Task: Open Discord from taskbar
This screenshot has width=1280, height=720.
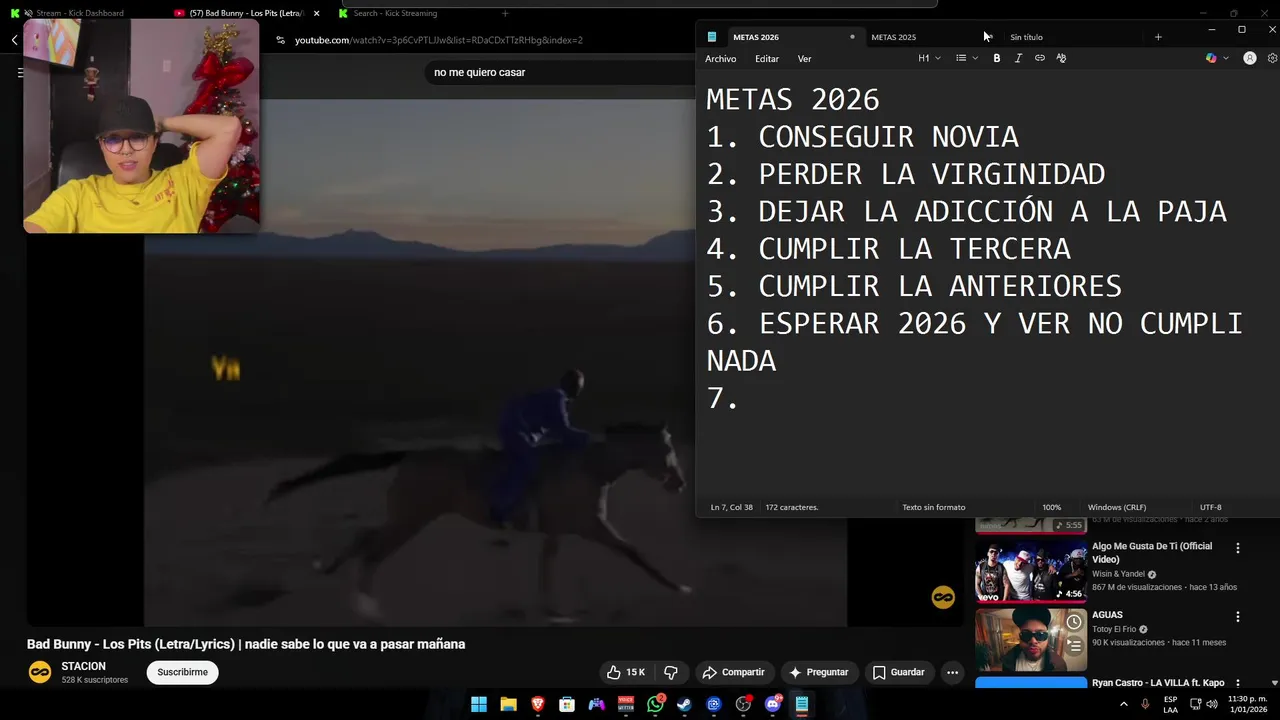Action: pos(772,704)
